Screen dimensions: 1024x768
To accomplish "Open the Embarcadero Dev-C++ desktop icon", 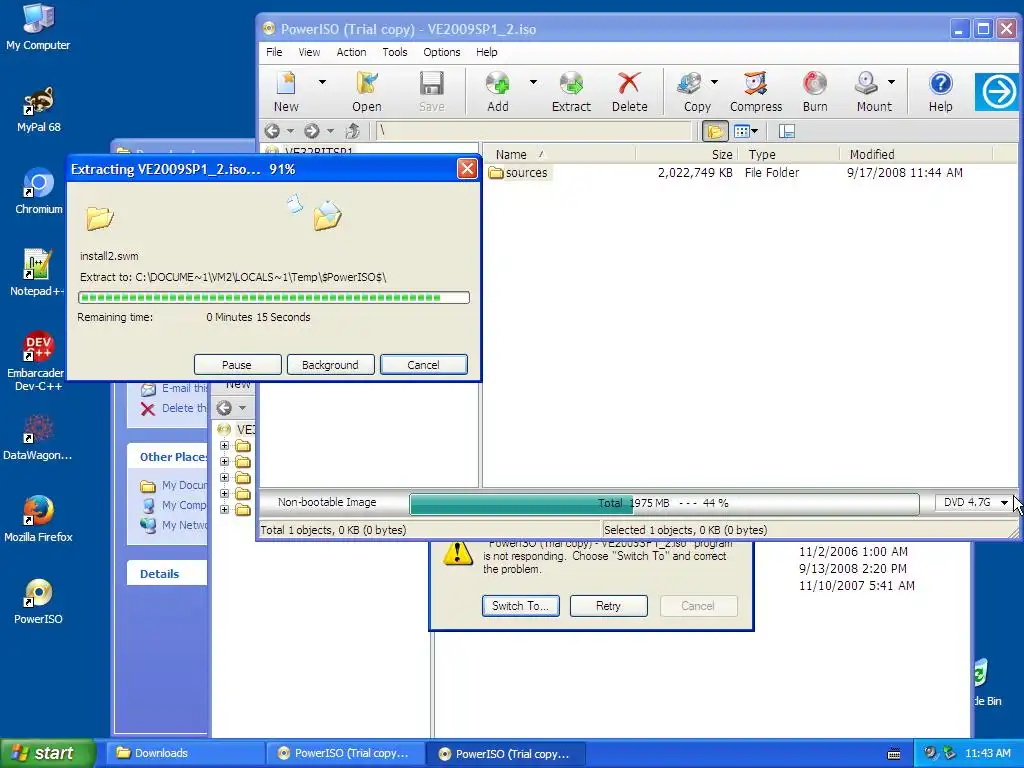I will [x=37, y=361].
